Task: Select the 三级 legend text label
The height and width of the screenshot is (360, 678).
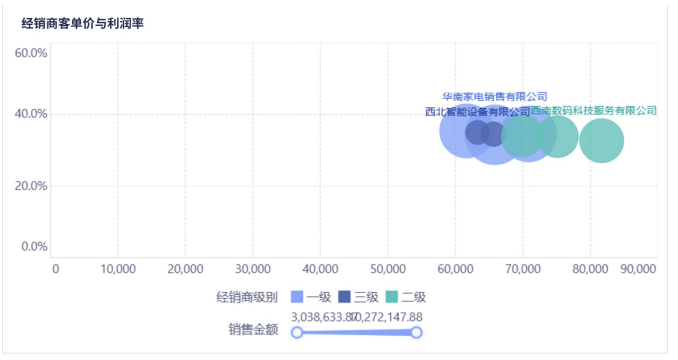Action: pyautogui.click(x=366, y=297)
